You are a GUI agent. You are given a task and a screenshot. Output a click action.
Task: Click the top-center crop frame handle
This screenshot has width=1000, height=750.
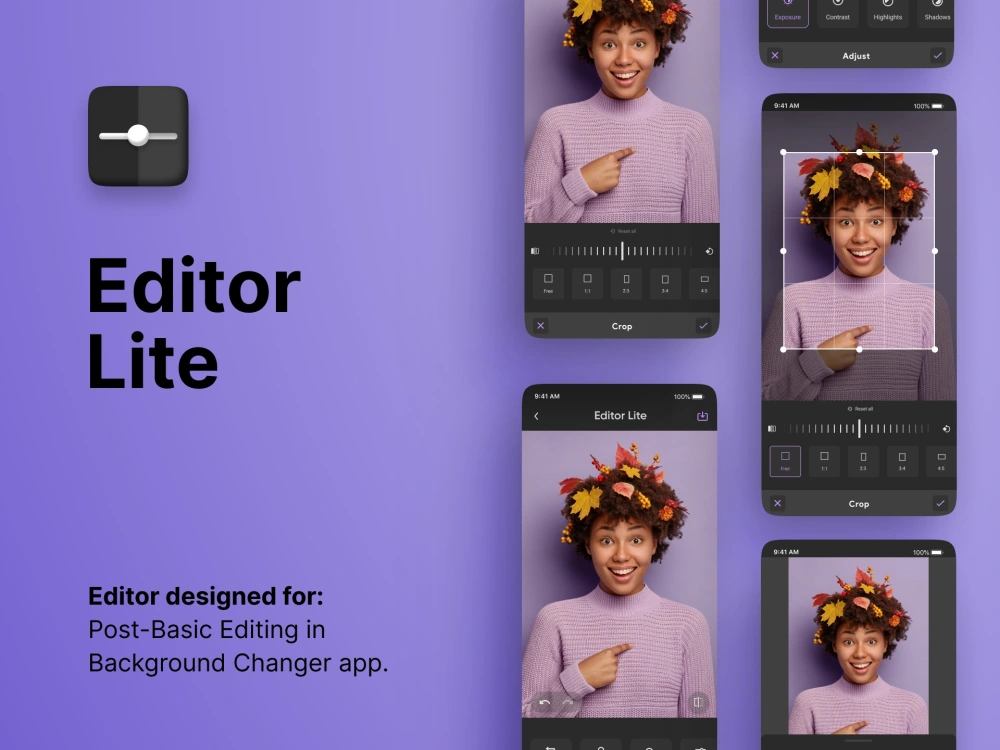859,152
